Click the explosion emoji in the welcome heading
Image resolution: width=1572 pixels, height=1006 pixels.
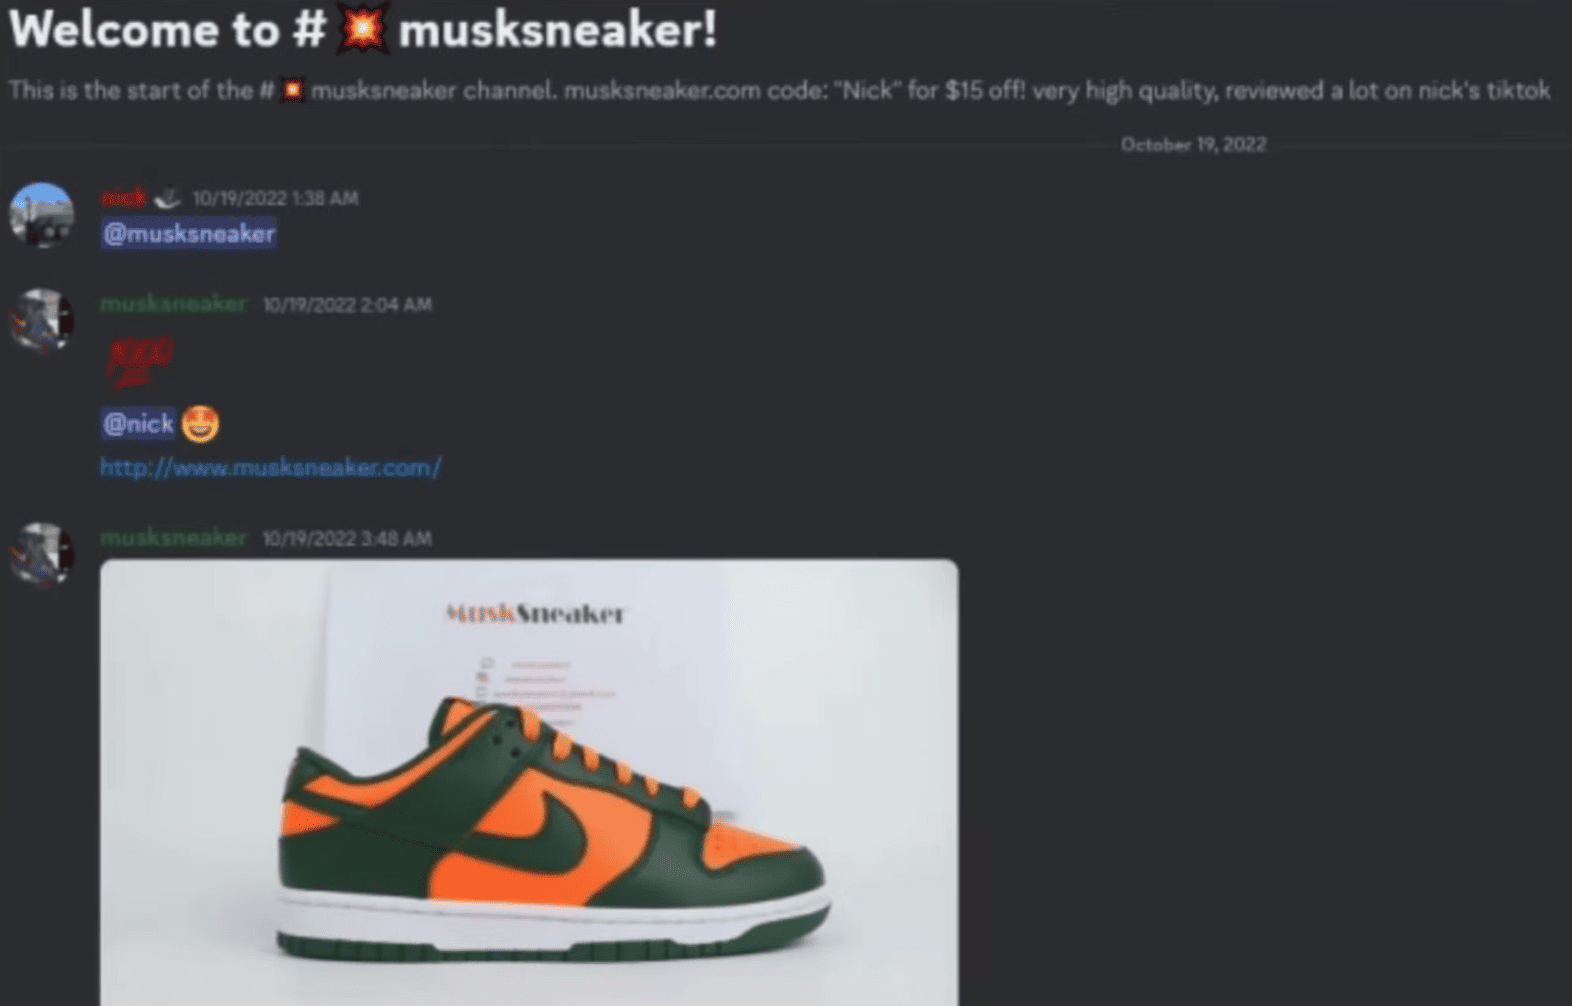tap(362, 27)
